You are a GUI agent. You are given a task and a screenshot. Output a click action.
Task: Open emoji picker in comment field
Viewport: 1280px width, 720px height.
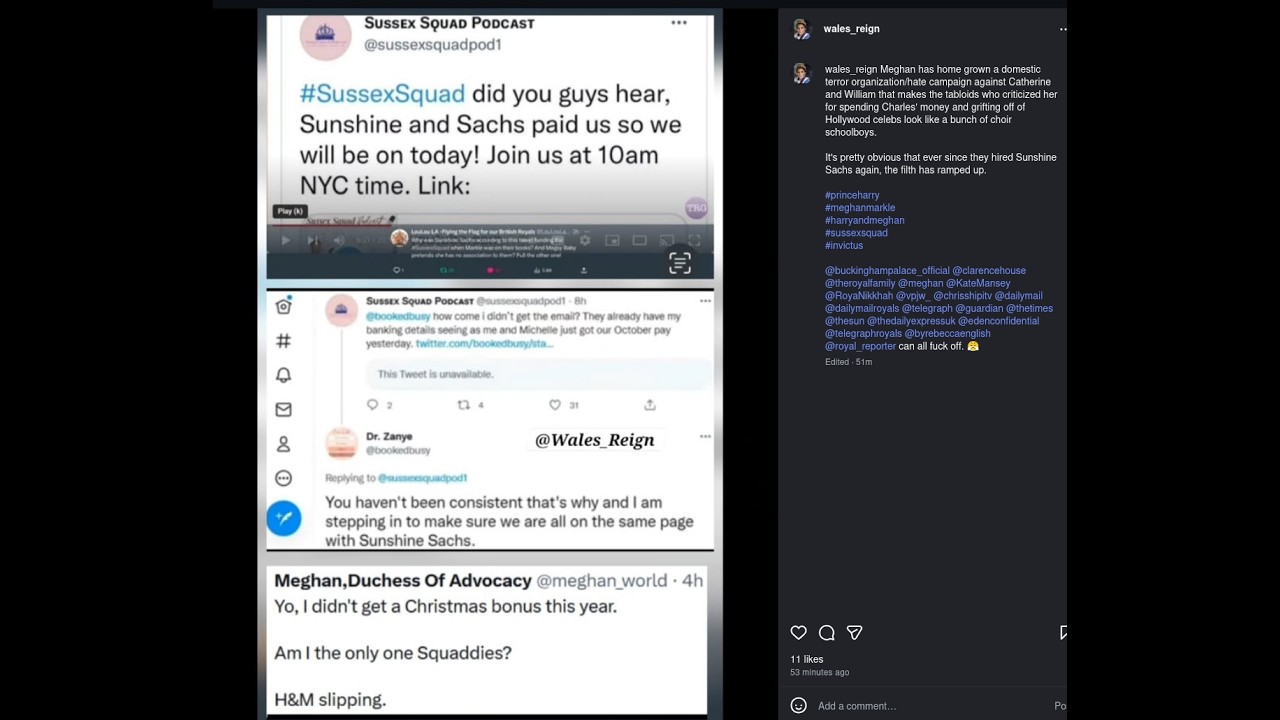click(x=798, y=706)
